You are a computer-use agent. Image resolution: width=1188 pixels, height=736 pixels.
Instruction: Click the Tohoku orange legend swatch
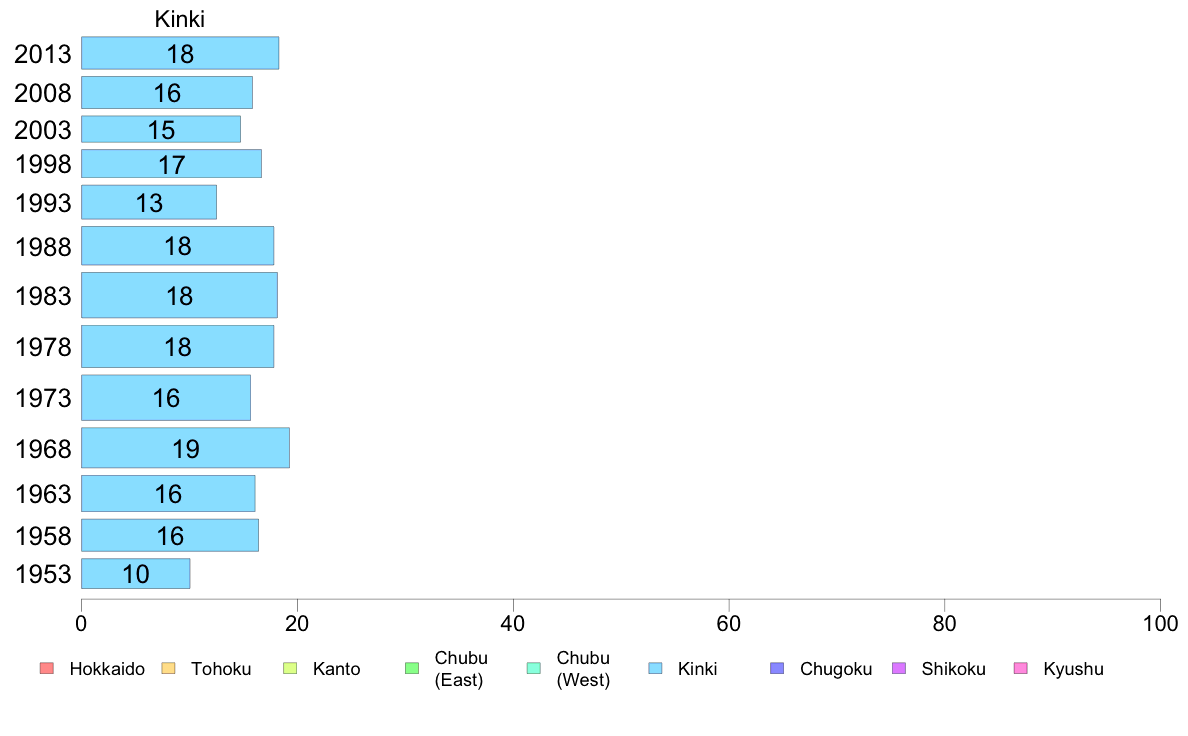point(168,668)
